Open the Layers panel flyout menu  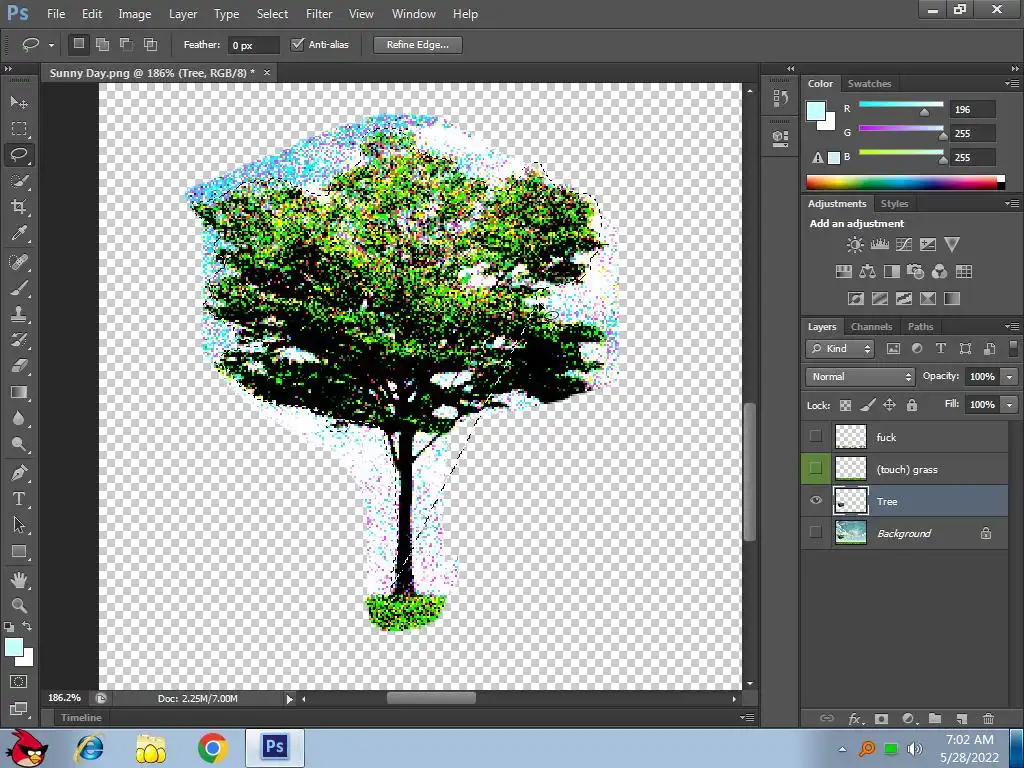1012,327
